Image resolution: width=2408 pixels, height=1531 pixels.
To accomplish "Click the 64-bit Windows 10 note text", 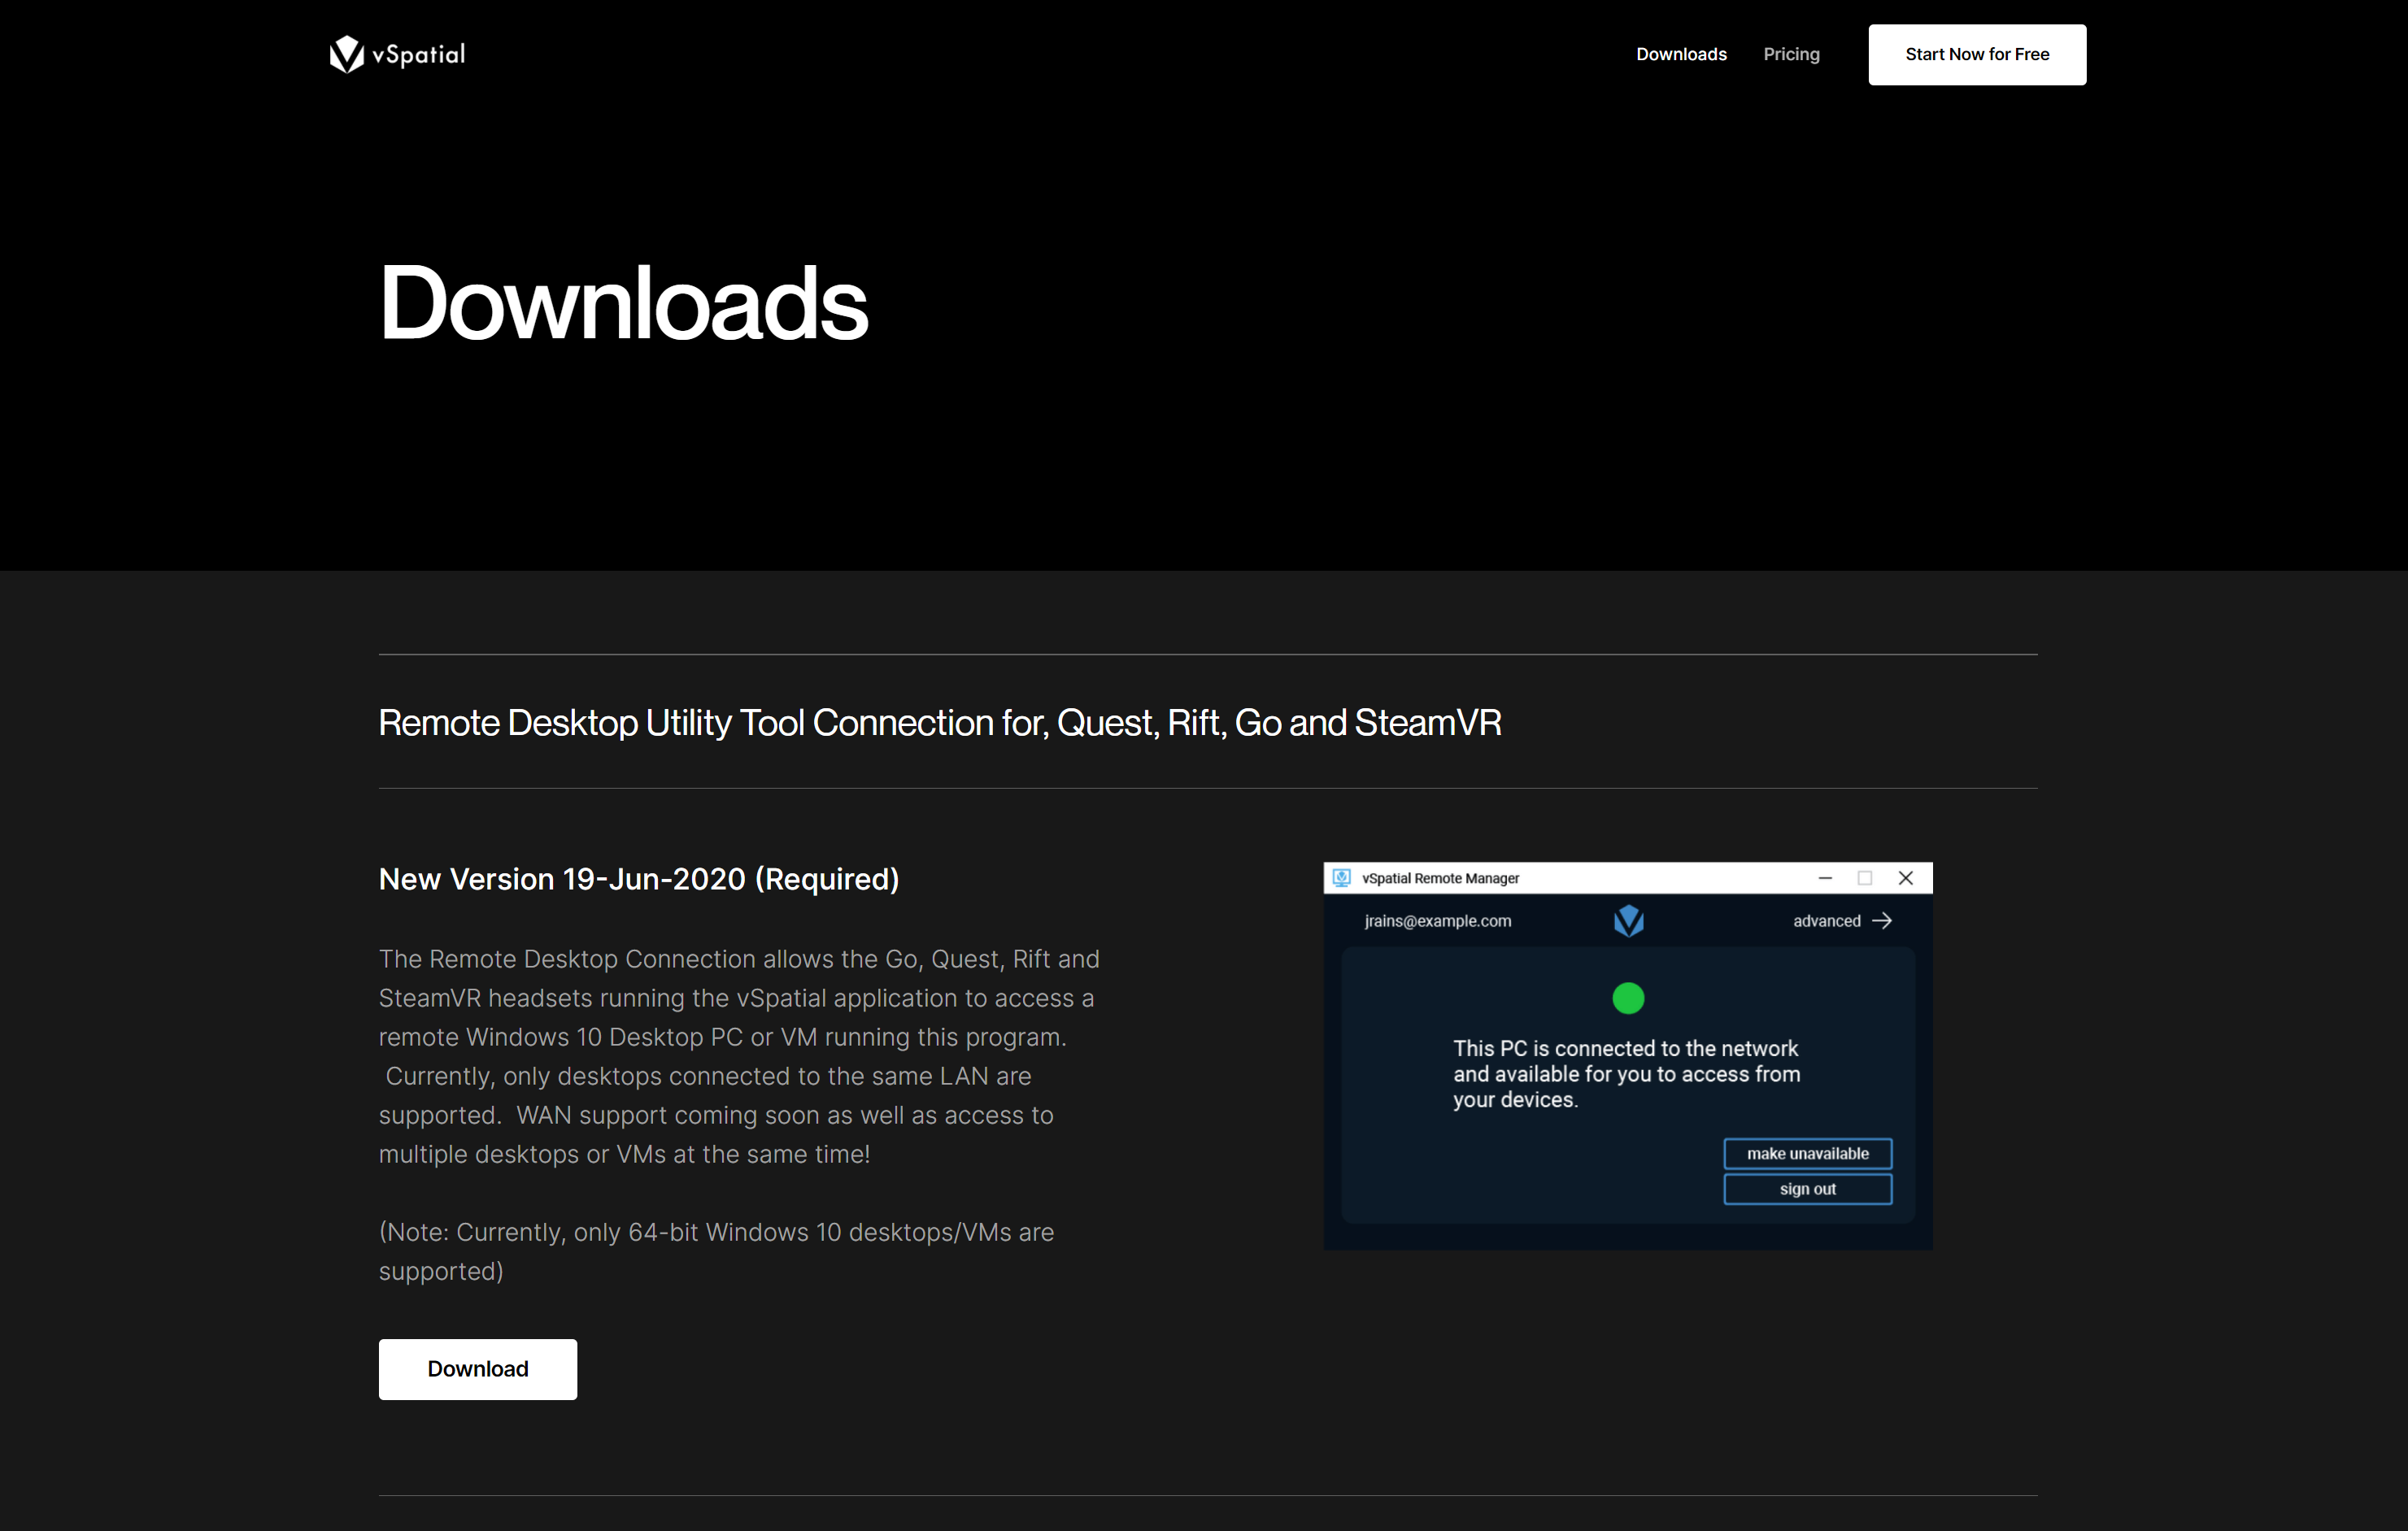I will [716, 1251].
